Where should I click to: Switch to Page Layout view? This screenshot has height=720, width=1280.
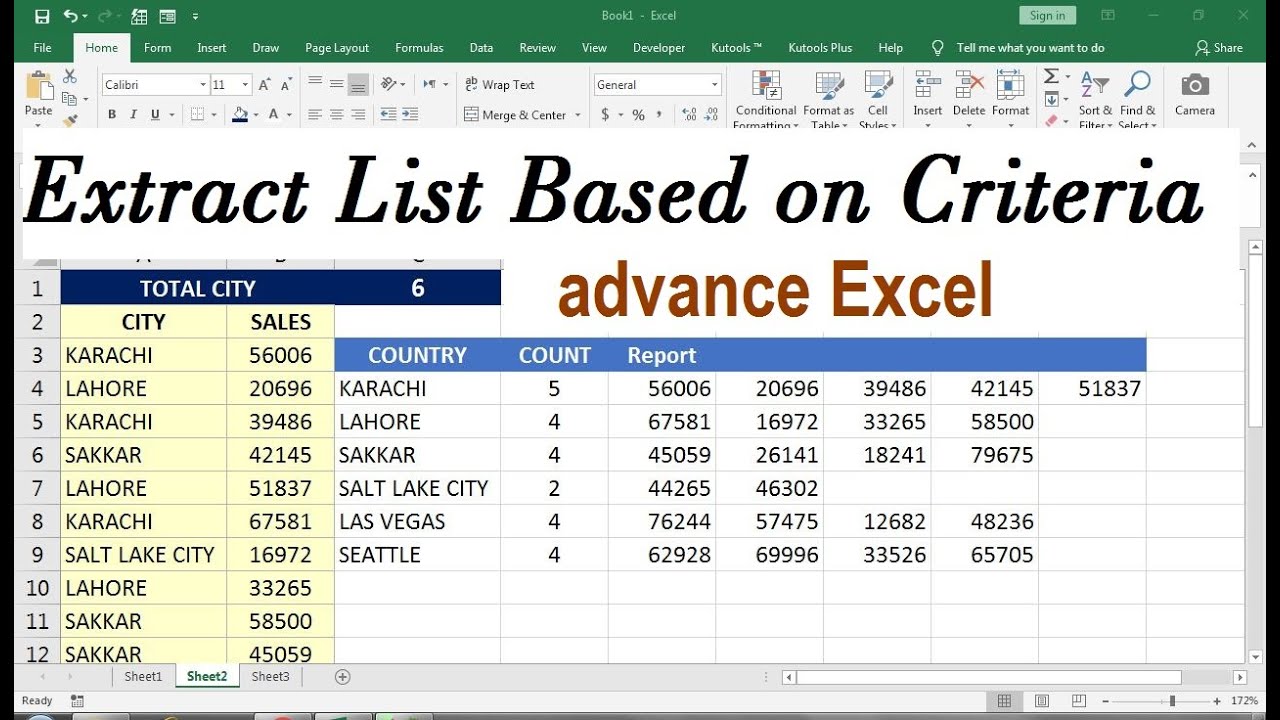1041,701
